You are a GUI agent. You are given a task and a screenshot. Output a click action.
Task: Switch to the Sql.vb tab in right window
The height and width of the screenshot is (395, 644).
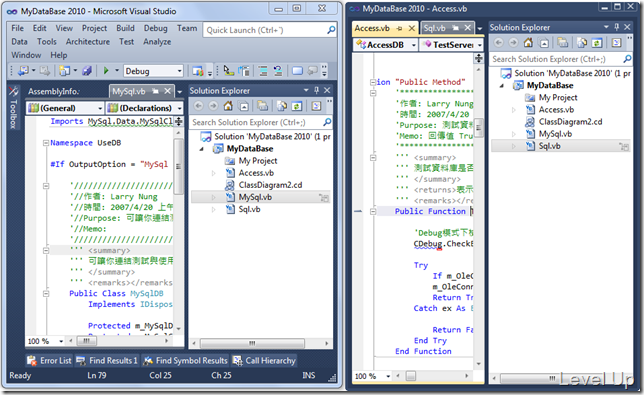[434, 28]
